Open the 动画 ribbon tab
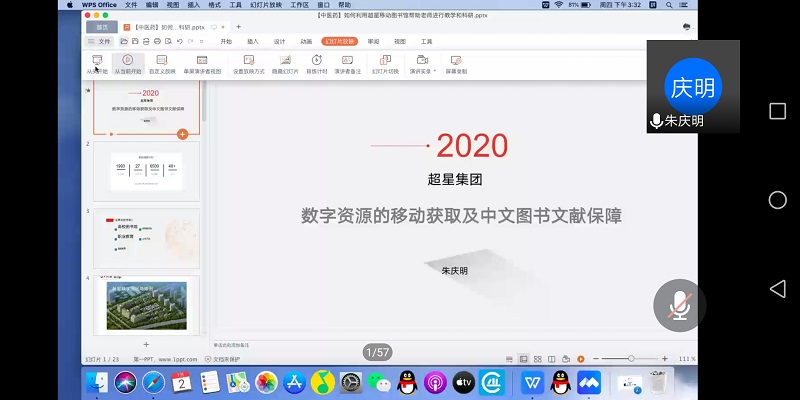Screen dimensions: 800x400 tap(306, 42)
